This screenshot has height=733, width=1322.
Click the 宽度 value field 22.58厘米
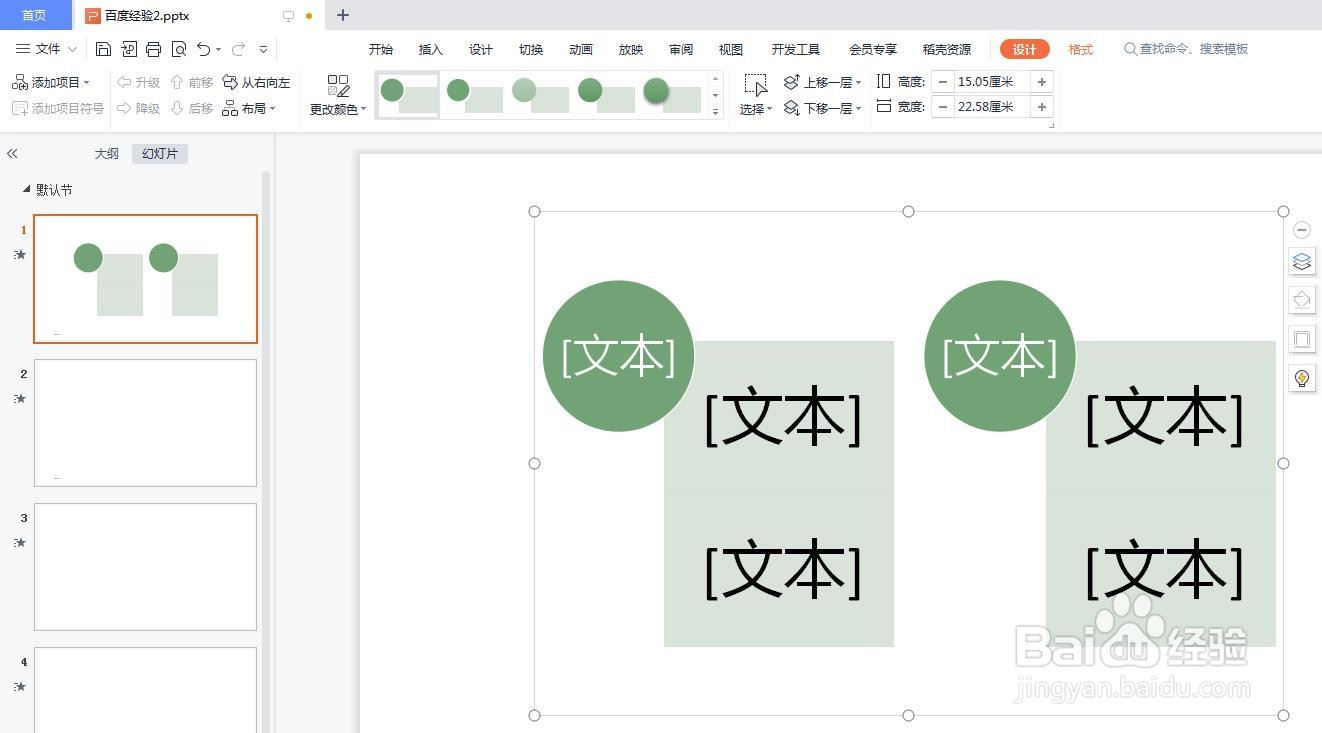[x=992, y=107]
